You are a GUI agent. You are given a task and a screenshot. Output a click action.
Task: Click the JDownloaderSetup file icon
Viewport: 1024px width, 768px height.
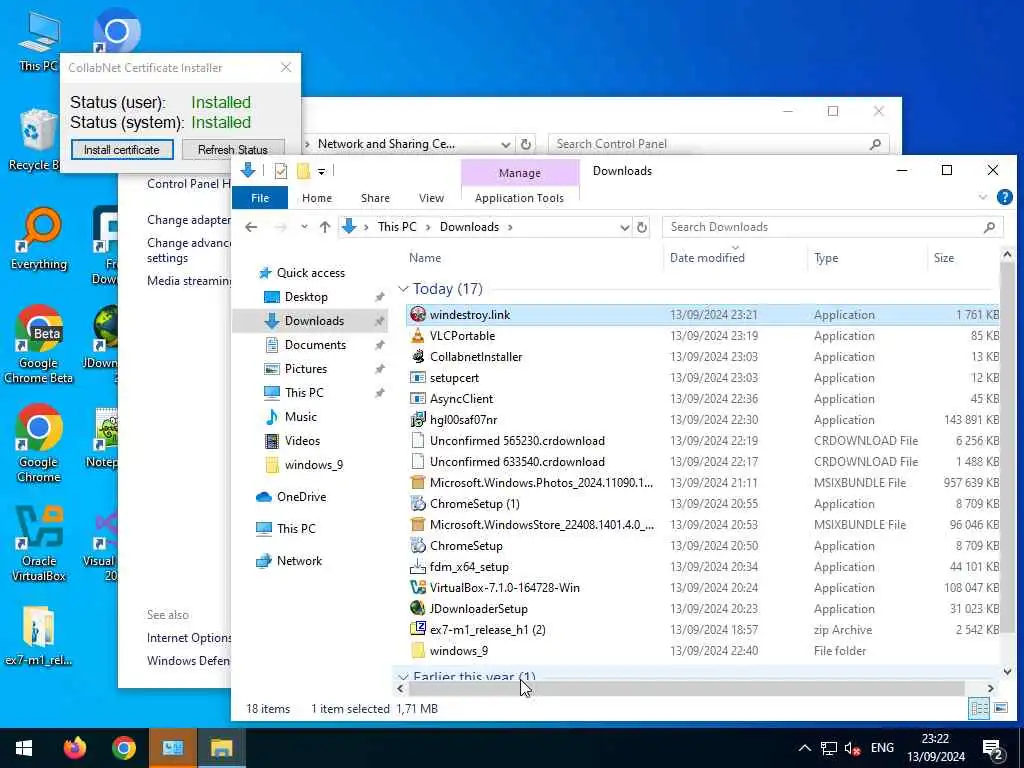[x=417, y=609]
